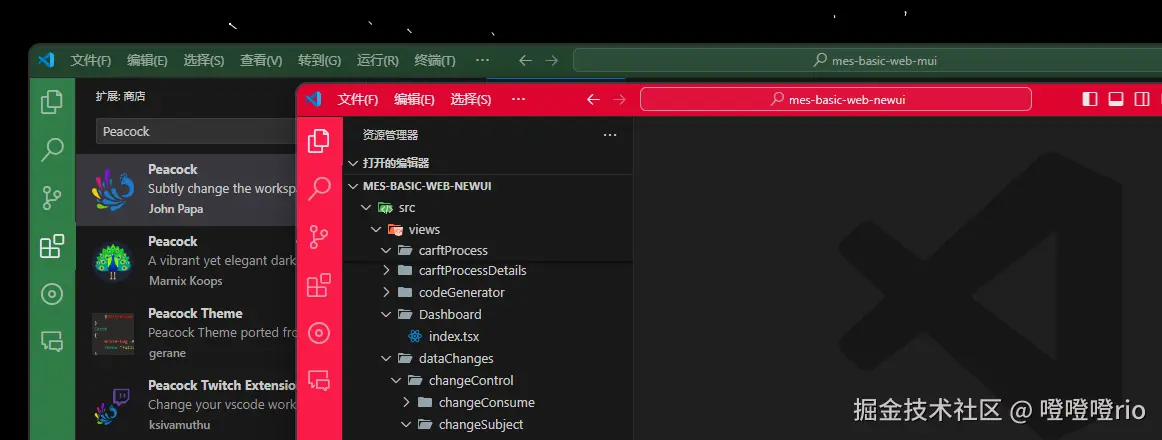Open Search in the green window activity bar
This screenshot has height=440, width=1162.
click(x=51, y=149)
